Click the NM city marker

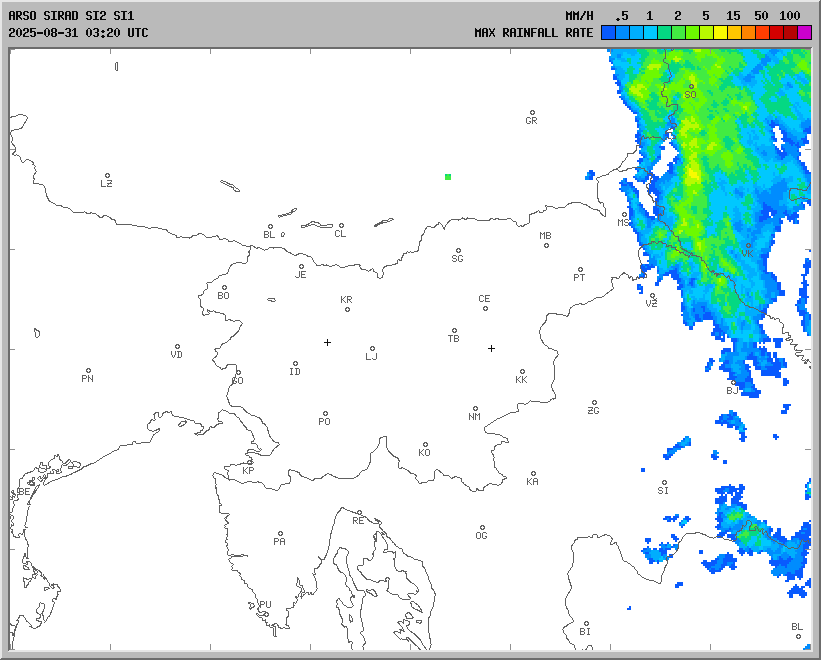[x=475, y=408]
